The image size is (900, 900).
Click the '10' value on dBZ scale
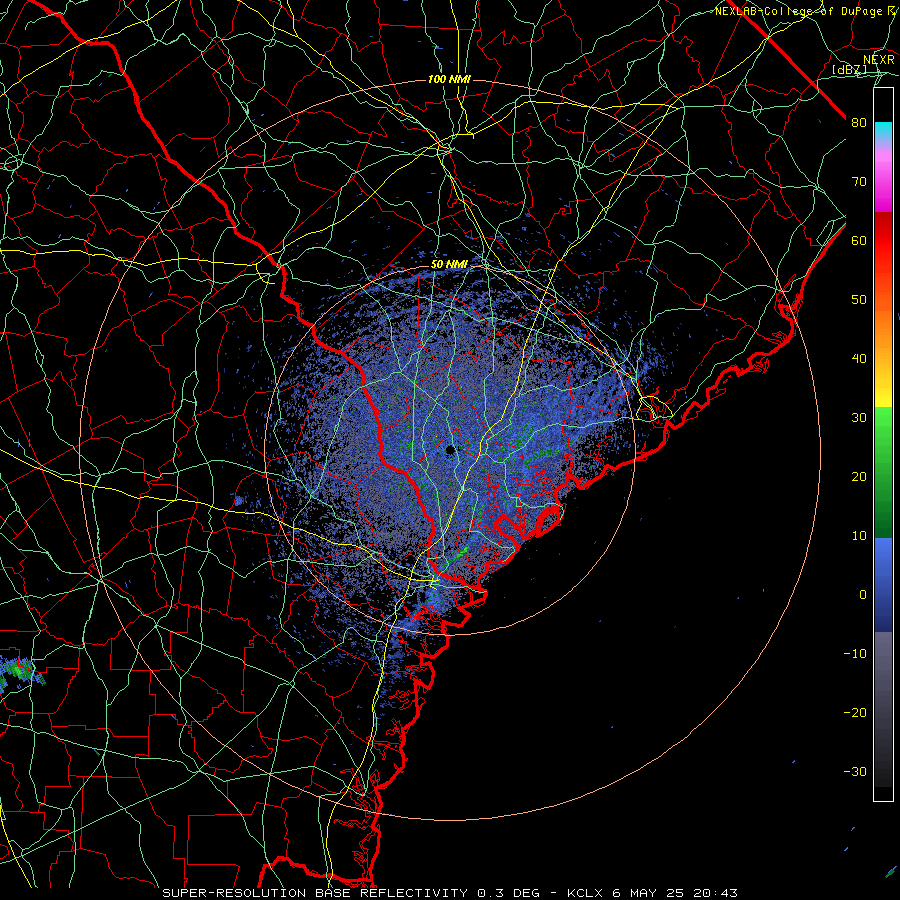click(x=859, y=536)
